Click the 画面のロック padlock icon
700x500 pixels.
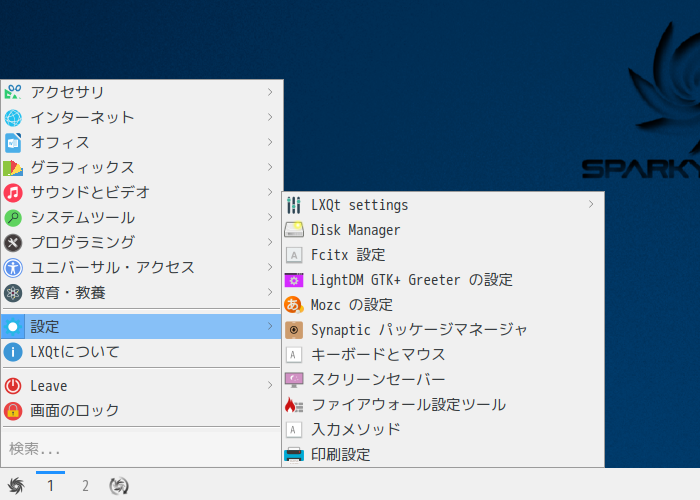click(x=13, y=410)
